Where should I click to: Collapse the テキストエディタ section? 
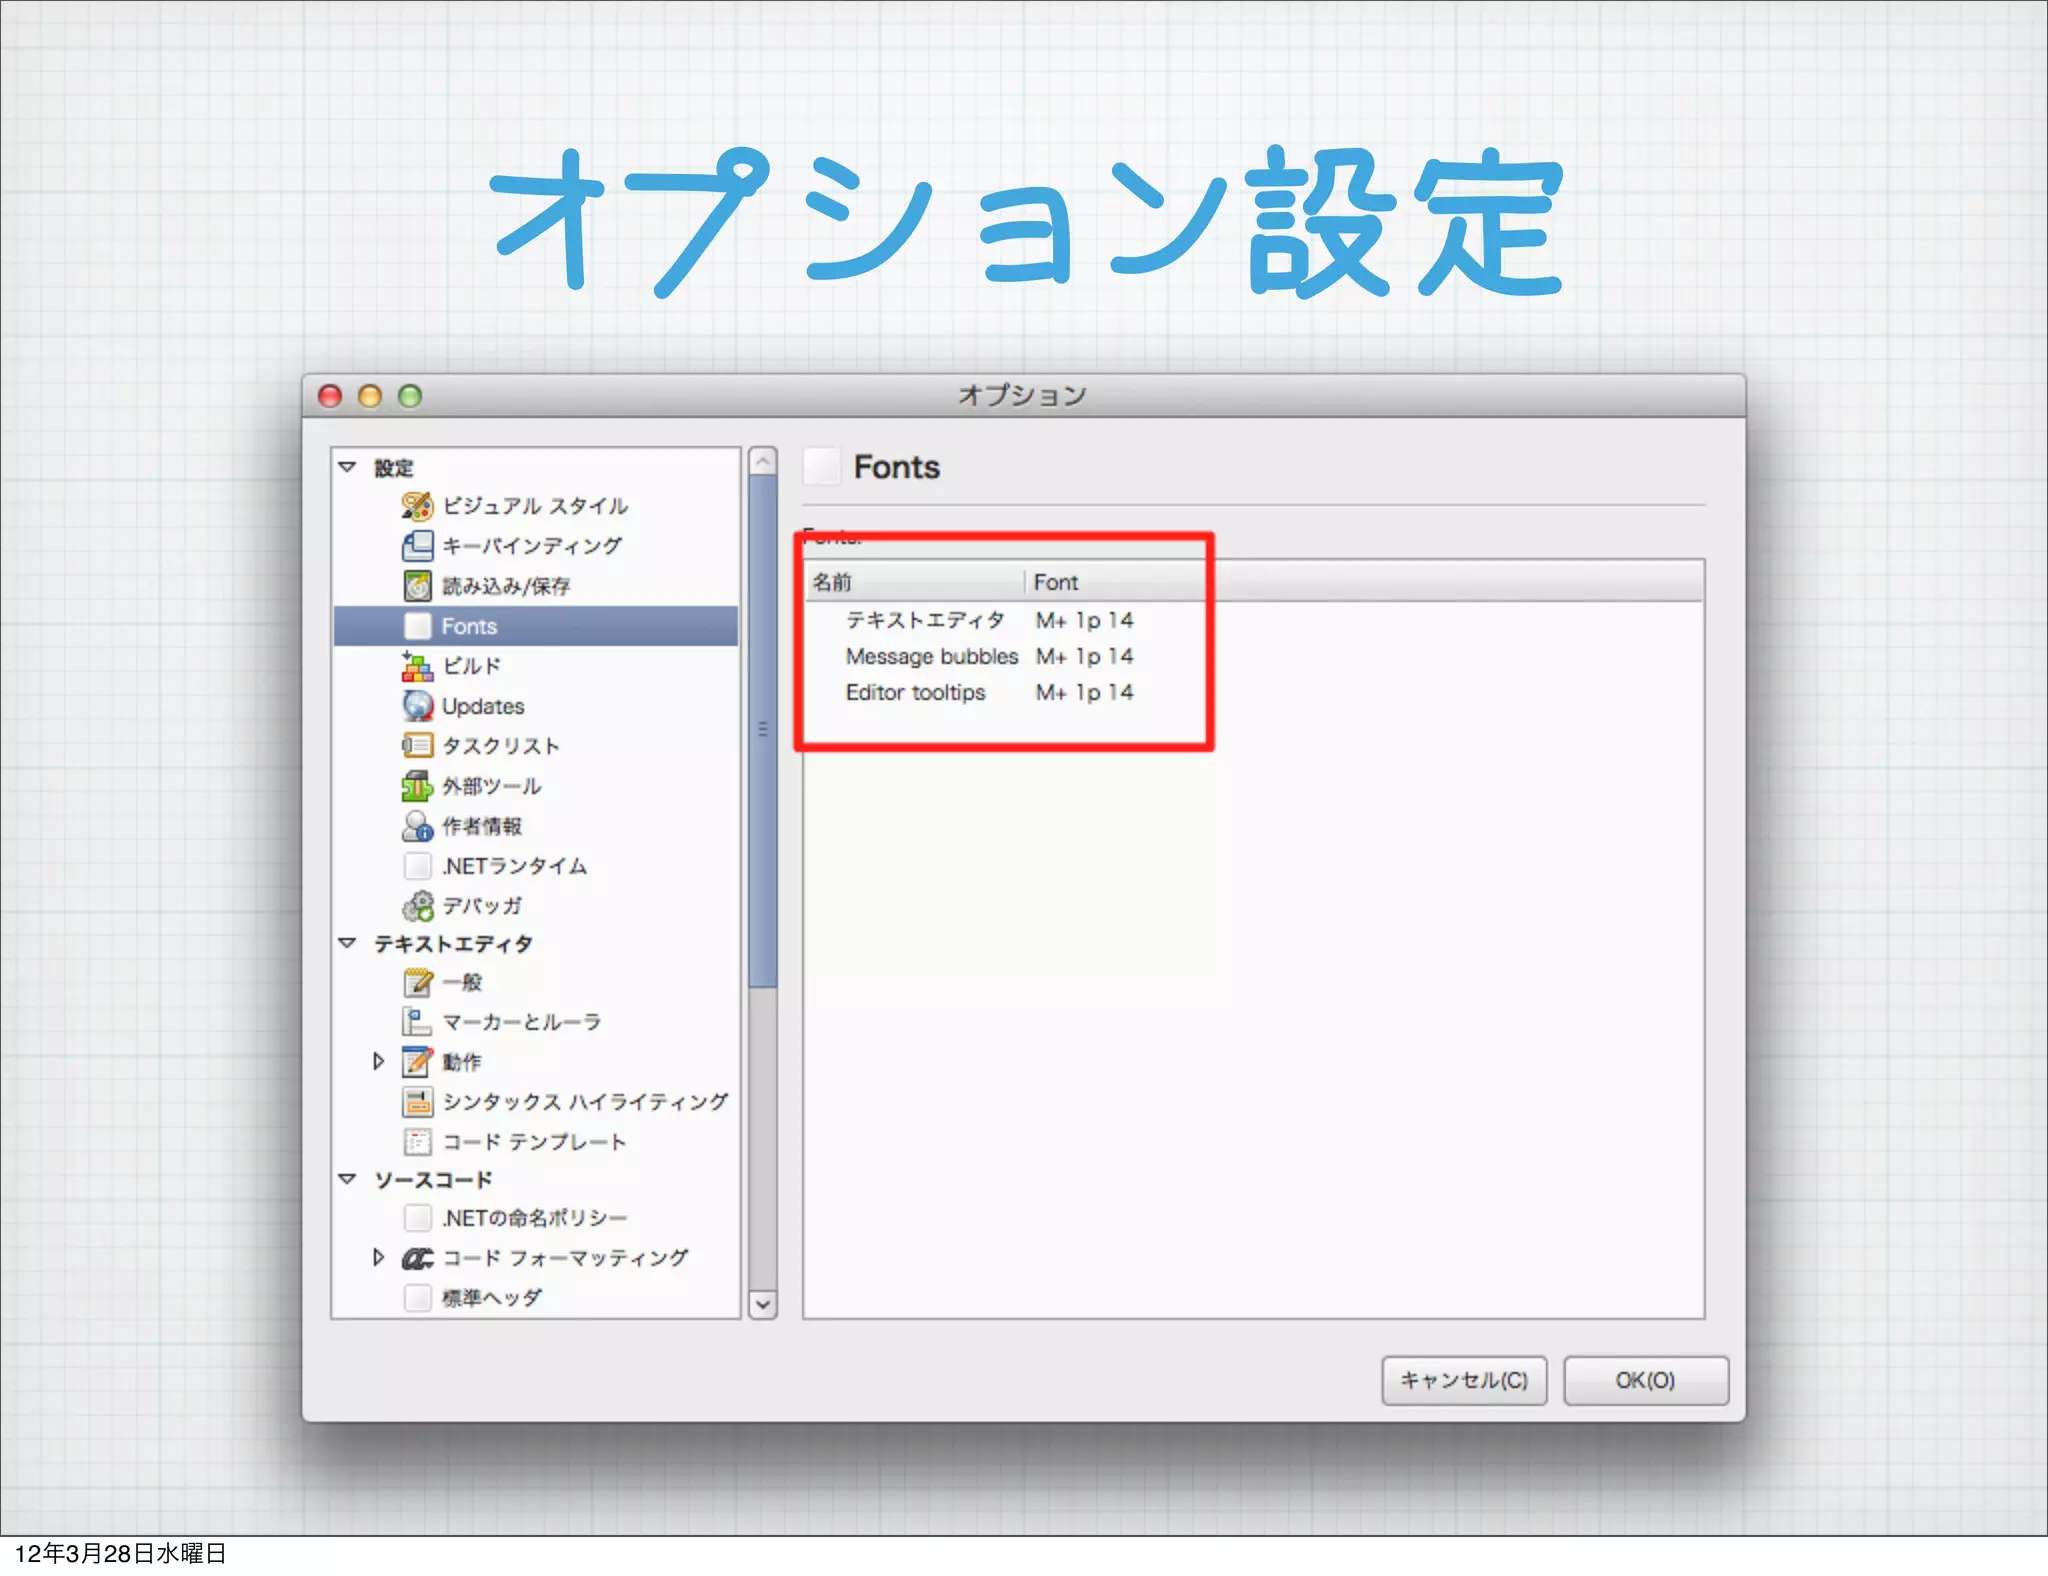point(348,943)
